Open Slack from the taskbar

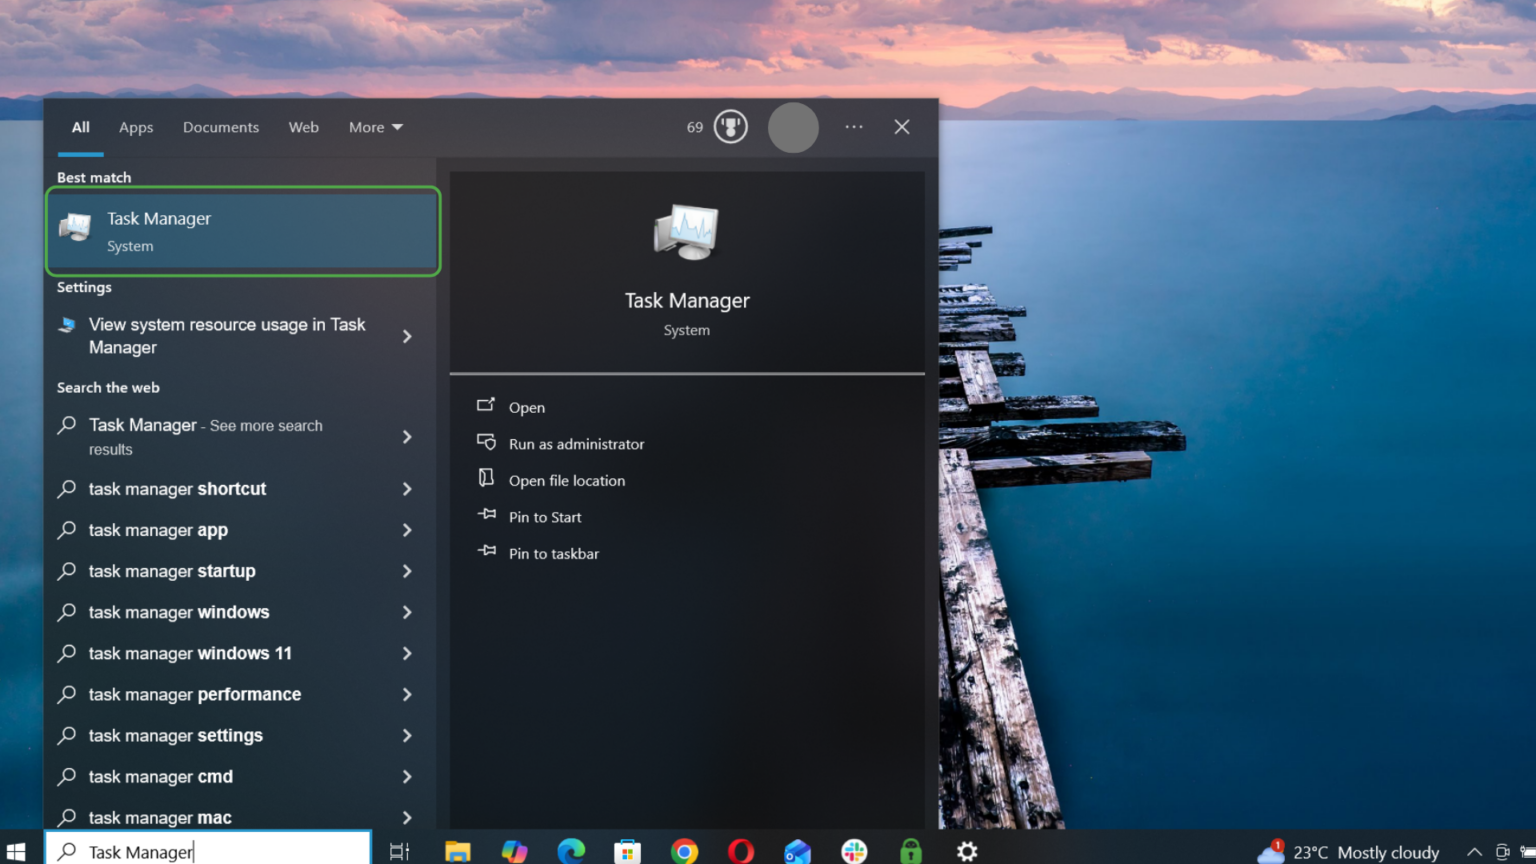(x=854, y=851)
